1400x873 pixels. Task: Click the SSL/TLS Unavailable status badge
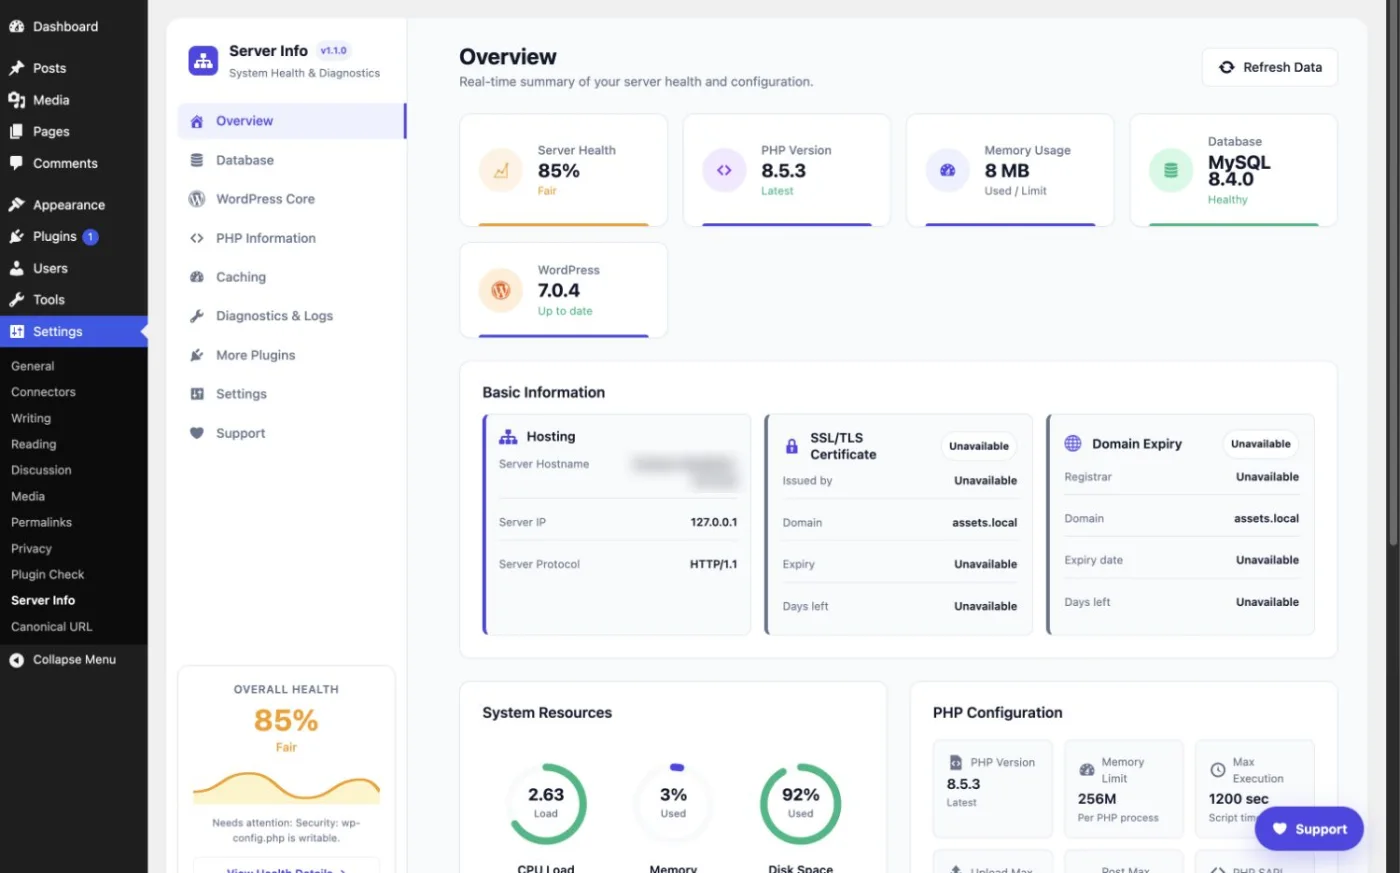[979, 446]
